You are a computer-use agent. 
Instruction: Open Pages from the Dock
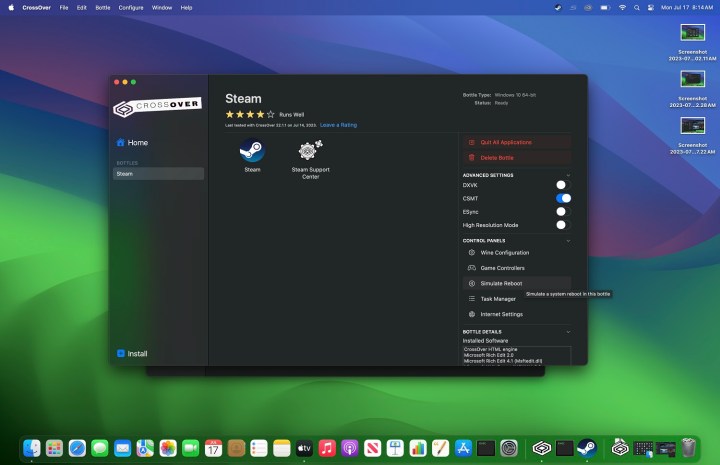coord(441,448)
